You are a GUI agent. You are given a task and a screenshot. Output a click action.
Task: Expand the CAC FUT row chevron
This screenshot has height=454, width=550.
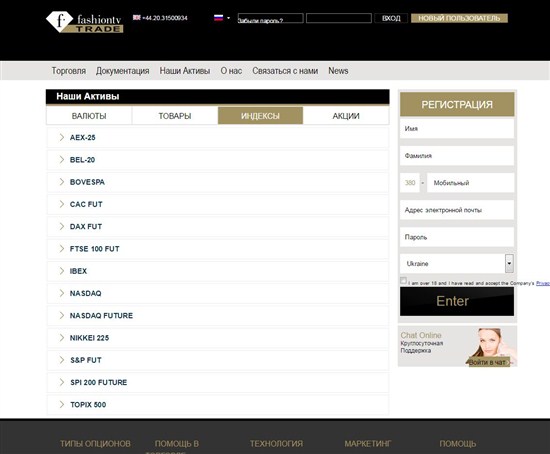[62, 204]
